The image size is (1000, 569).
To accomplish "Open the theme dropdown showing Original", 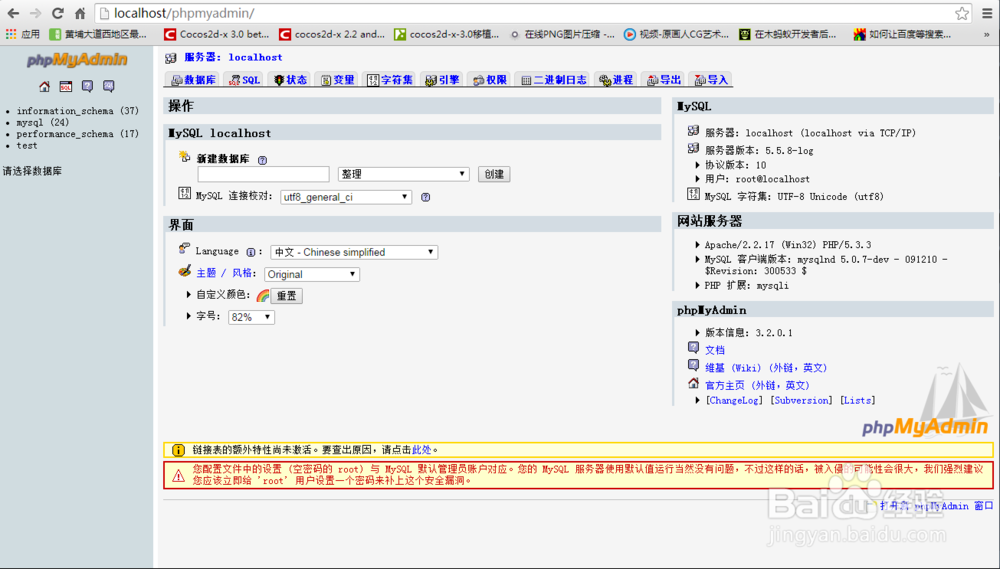I will pos(312,274).
